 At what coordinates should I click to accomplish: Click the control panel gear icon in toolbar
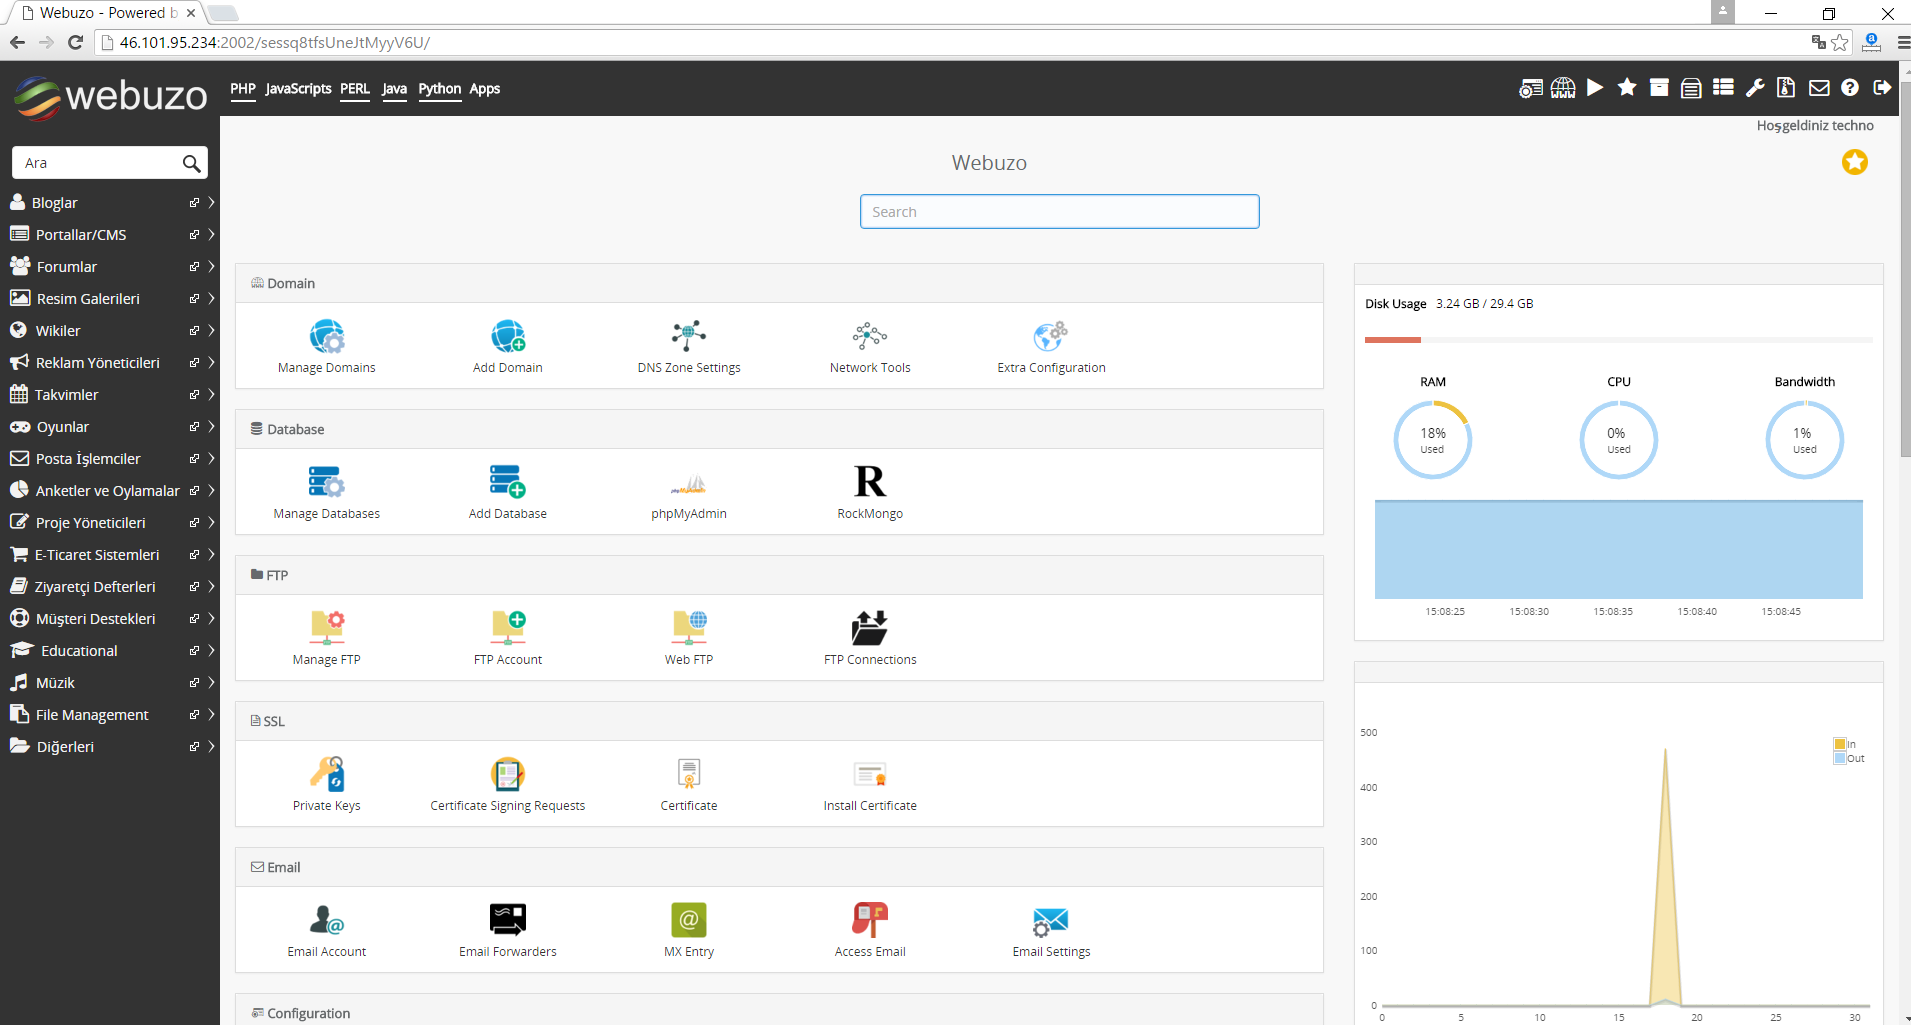1531,89
